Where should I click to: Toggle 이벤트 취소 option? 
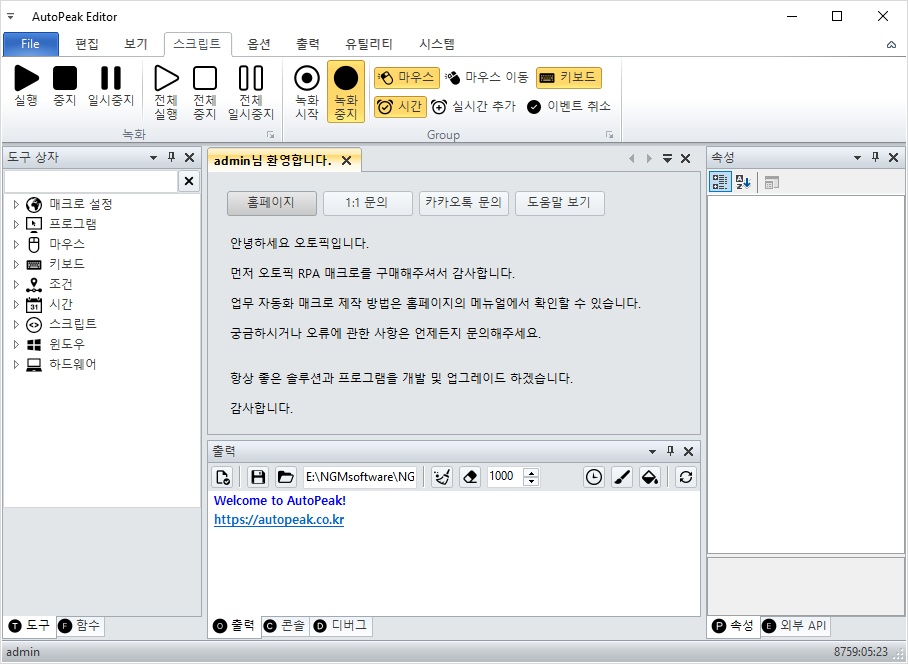tap(569, 107)
